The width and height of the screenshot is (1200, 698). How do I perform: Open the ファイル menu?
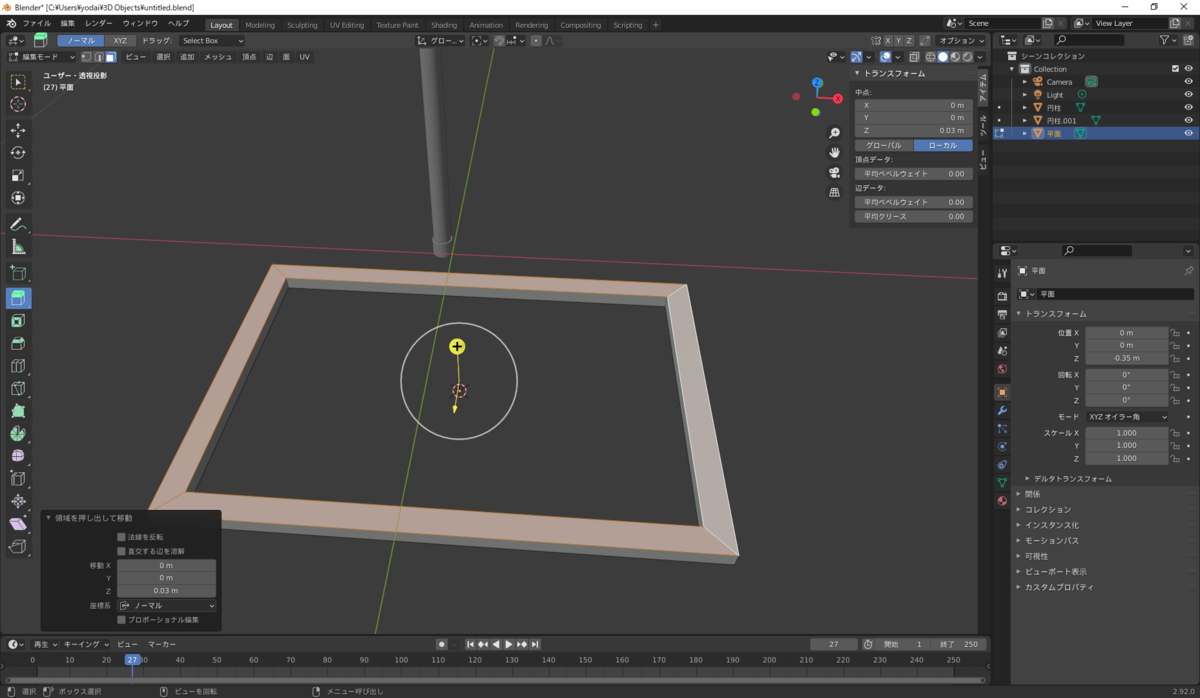(x=36, y=23)
